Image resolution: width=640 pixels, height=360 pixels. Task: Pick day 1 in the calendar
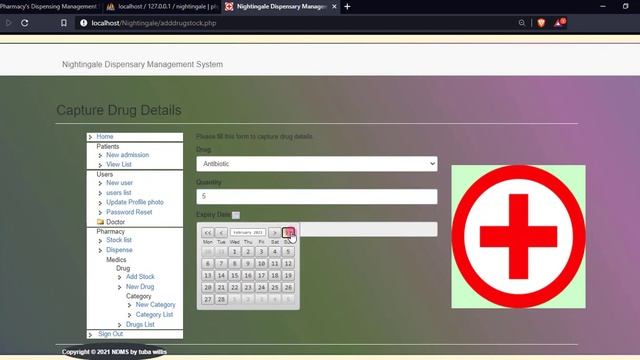click(x=235, y=252)
